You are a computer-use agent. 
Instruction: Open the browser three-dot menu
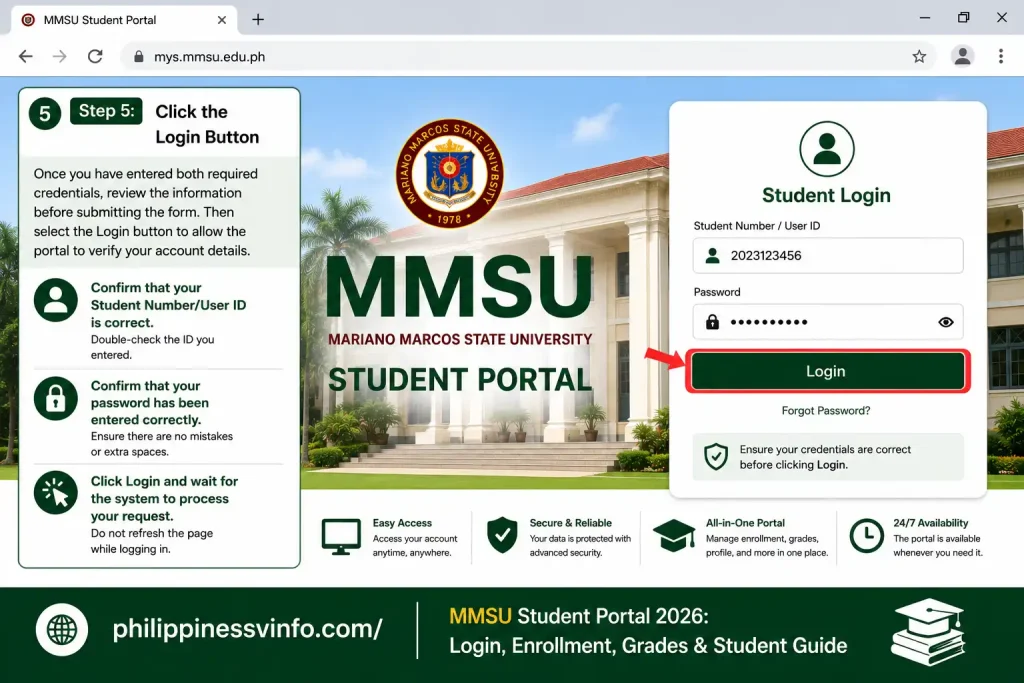click(x=1000, y=57)
